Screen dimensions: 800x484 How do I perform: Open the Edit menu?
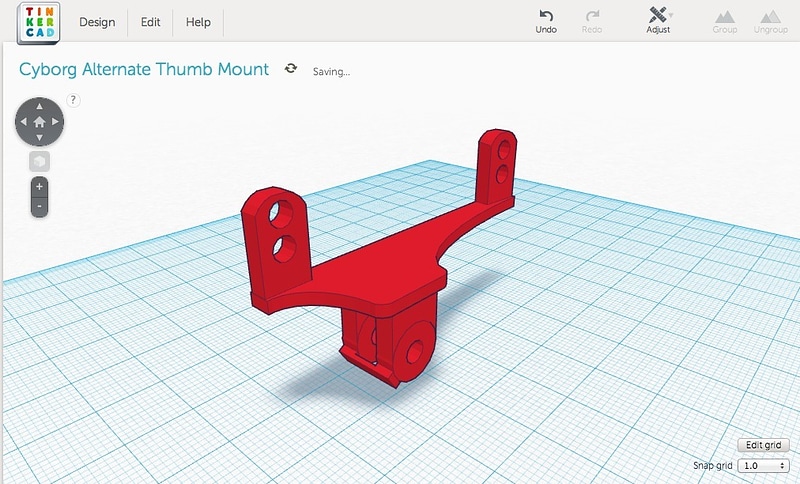coord(151,22)
